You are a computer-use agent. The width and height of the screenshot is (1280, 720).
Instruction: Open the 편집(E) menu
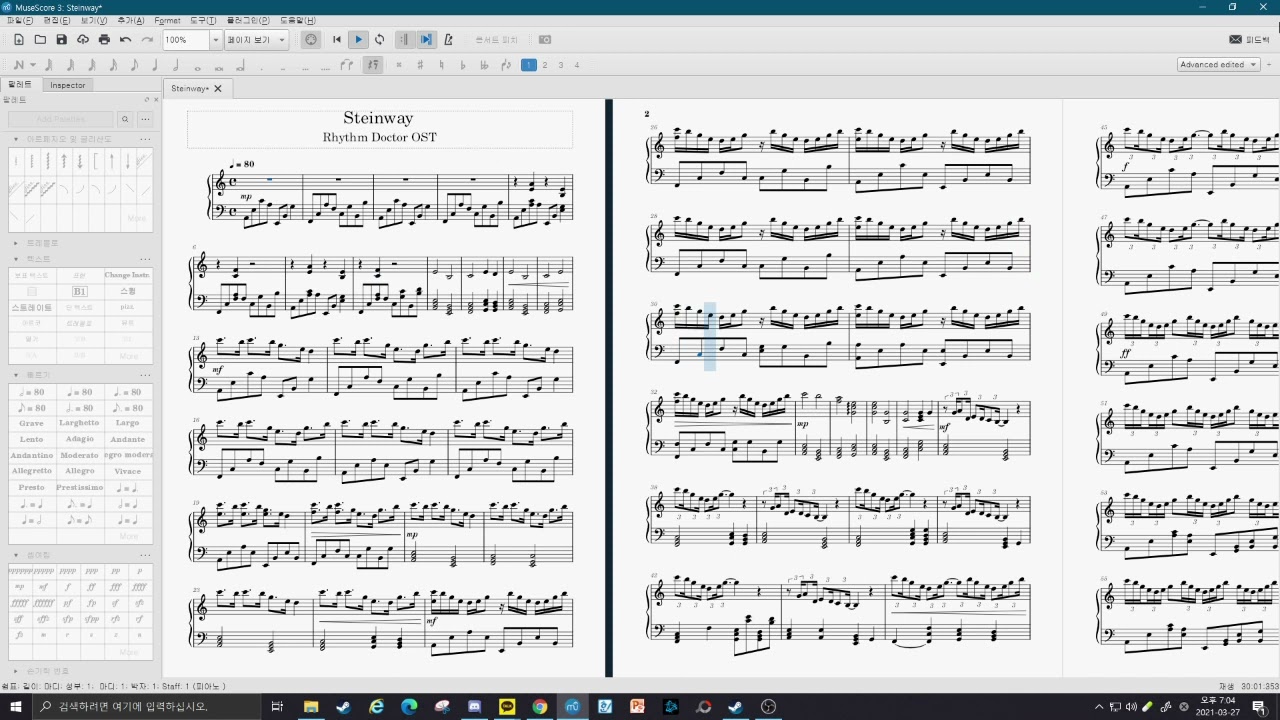(58, 20)
